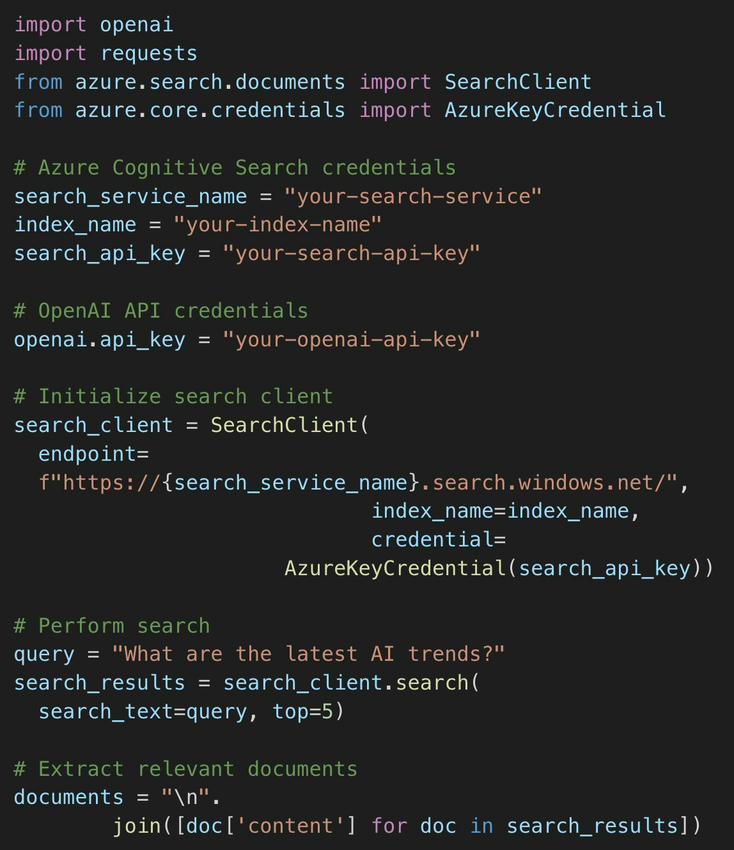
Task: Click the top=5 argument
Action: pyautogui.click(x=302, y=711)
